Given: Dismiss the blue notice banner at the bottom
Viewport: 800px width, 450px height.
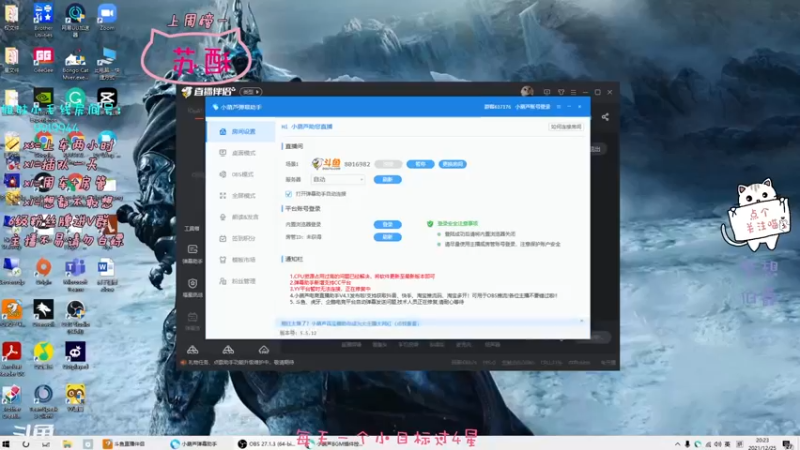Looking at the screenshot, I should [582, 321].
